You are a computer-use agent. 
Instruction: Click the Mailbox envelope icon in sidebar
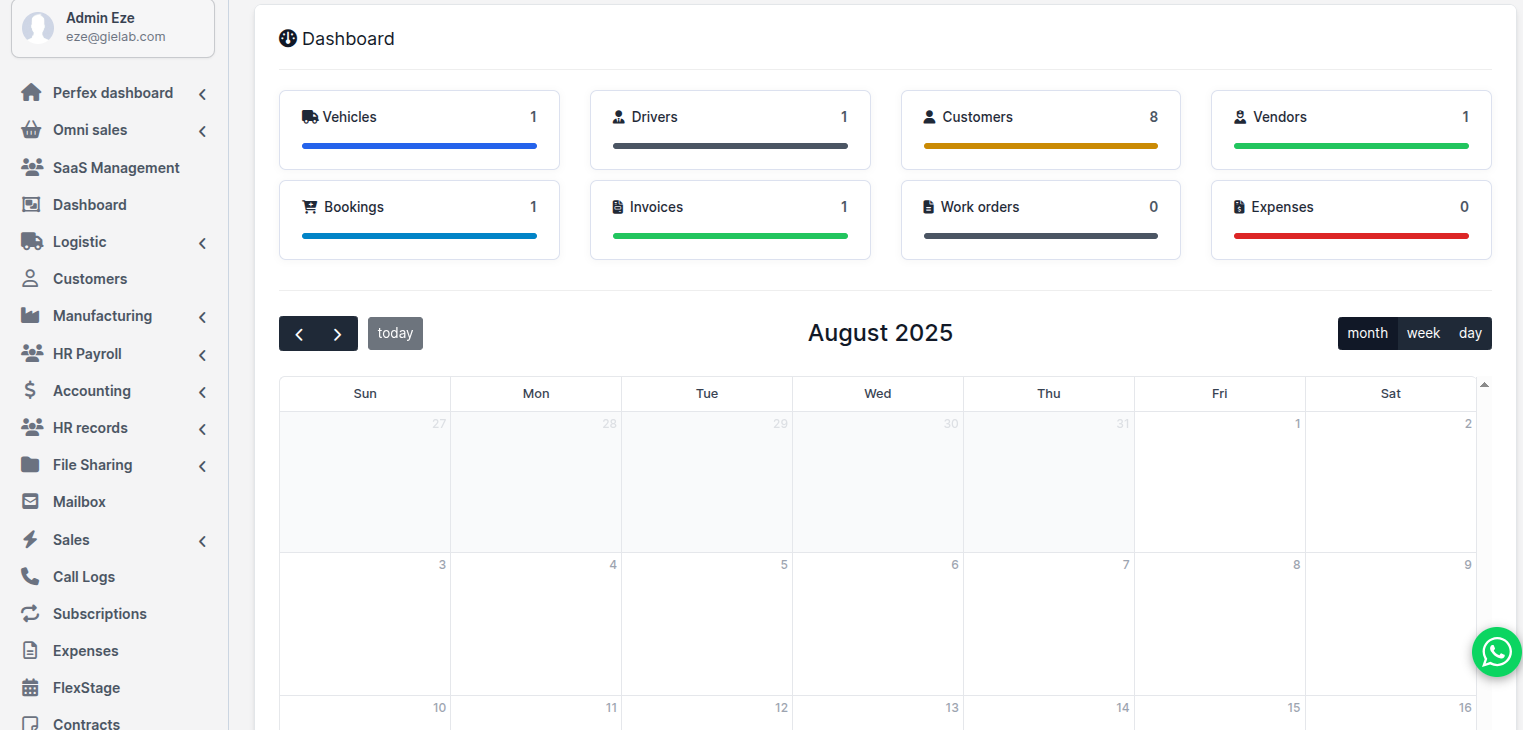point(31,502)
